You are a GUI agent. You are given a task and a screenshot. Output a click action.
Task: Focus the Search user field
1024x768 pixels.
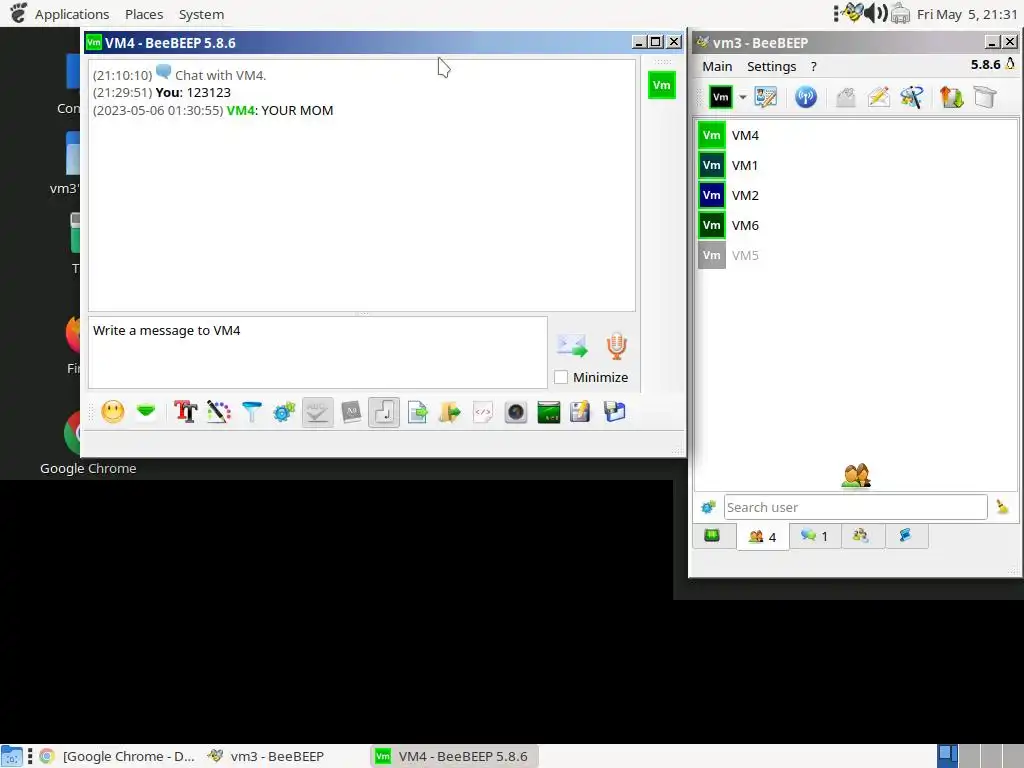(x=856, y=507)
